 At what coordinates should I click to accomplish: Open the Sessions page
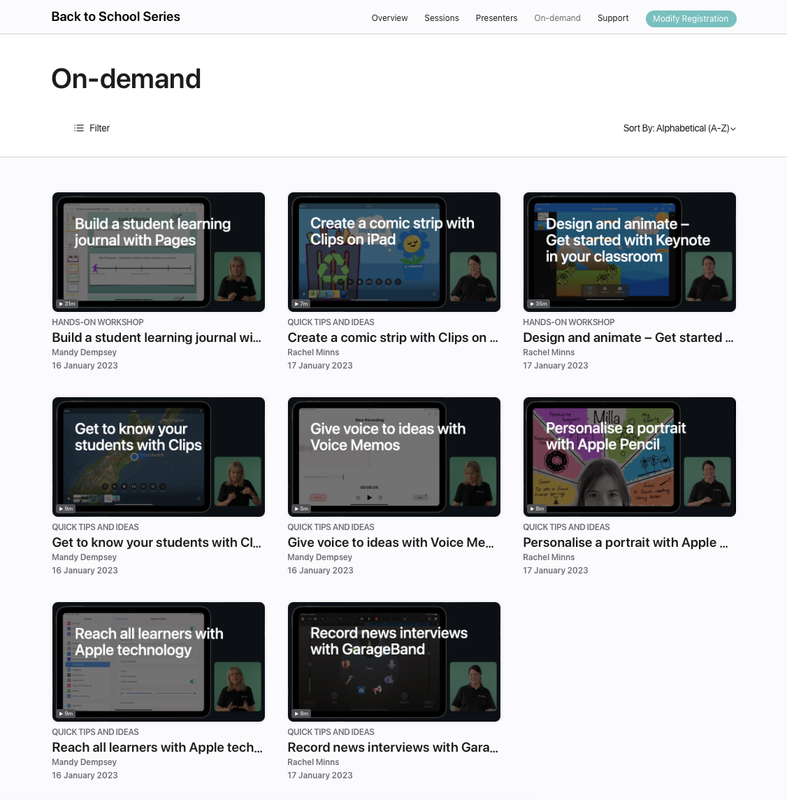[x=441, y=18]
